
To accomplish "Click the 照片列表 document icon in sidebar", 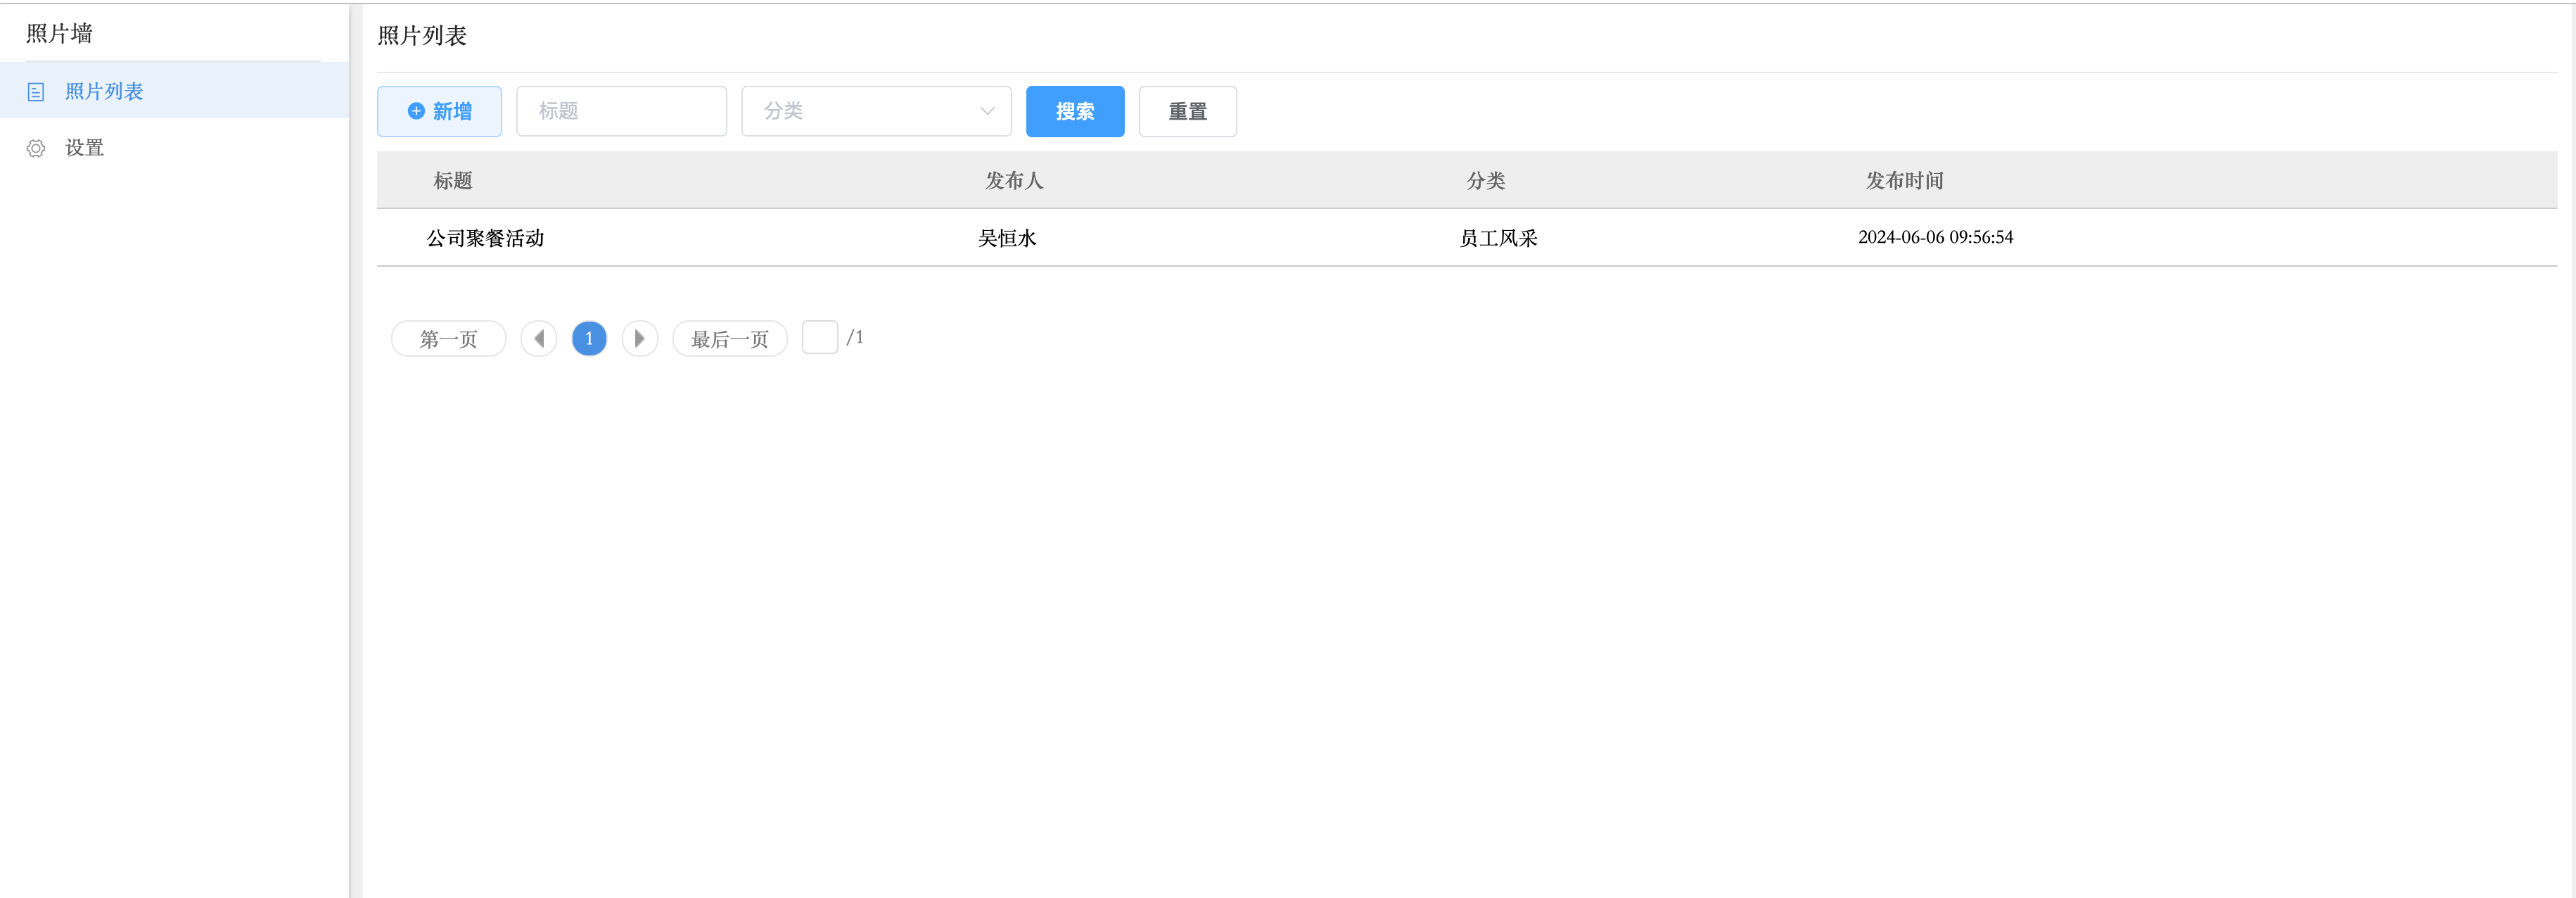I will 36,92.
